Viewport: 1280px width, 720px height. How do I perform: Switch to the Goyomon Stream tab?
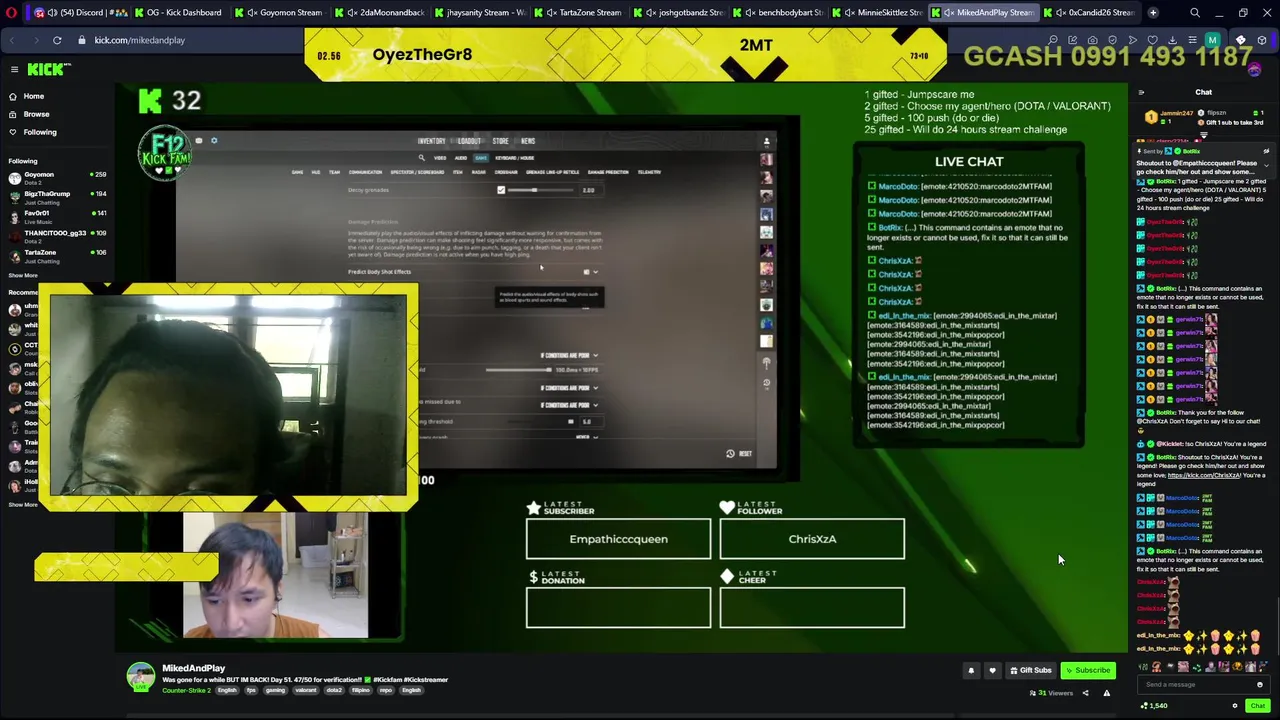coord(281,13)
